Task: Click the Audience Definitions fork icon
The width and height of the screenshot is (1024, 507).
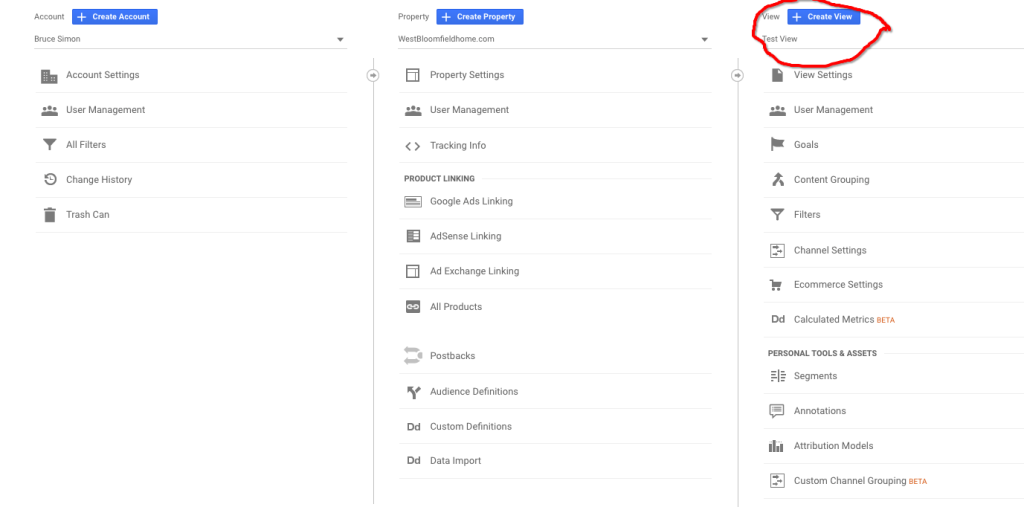Action: (413, 392)
